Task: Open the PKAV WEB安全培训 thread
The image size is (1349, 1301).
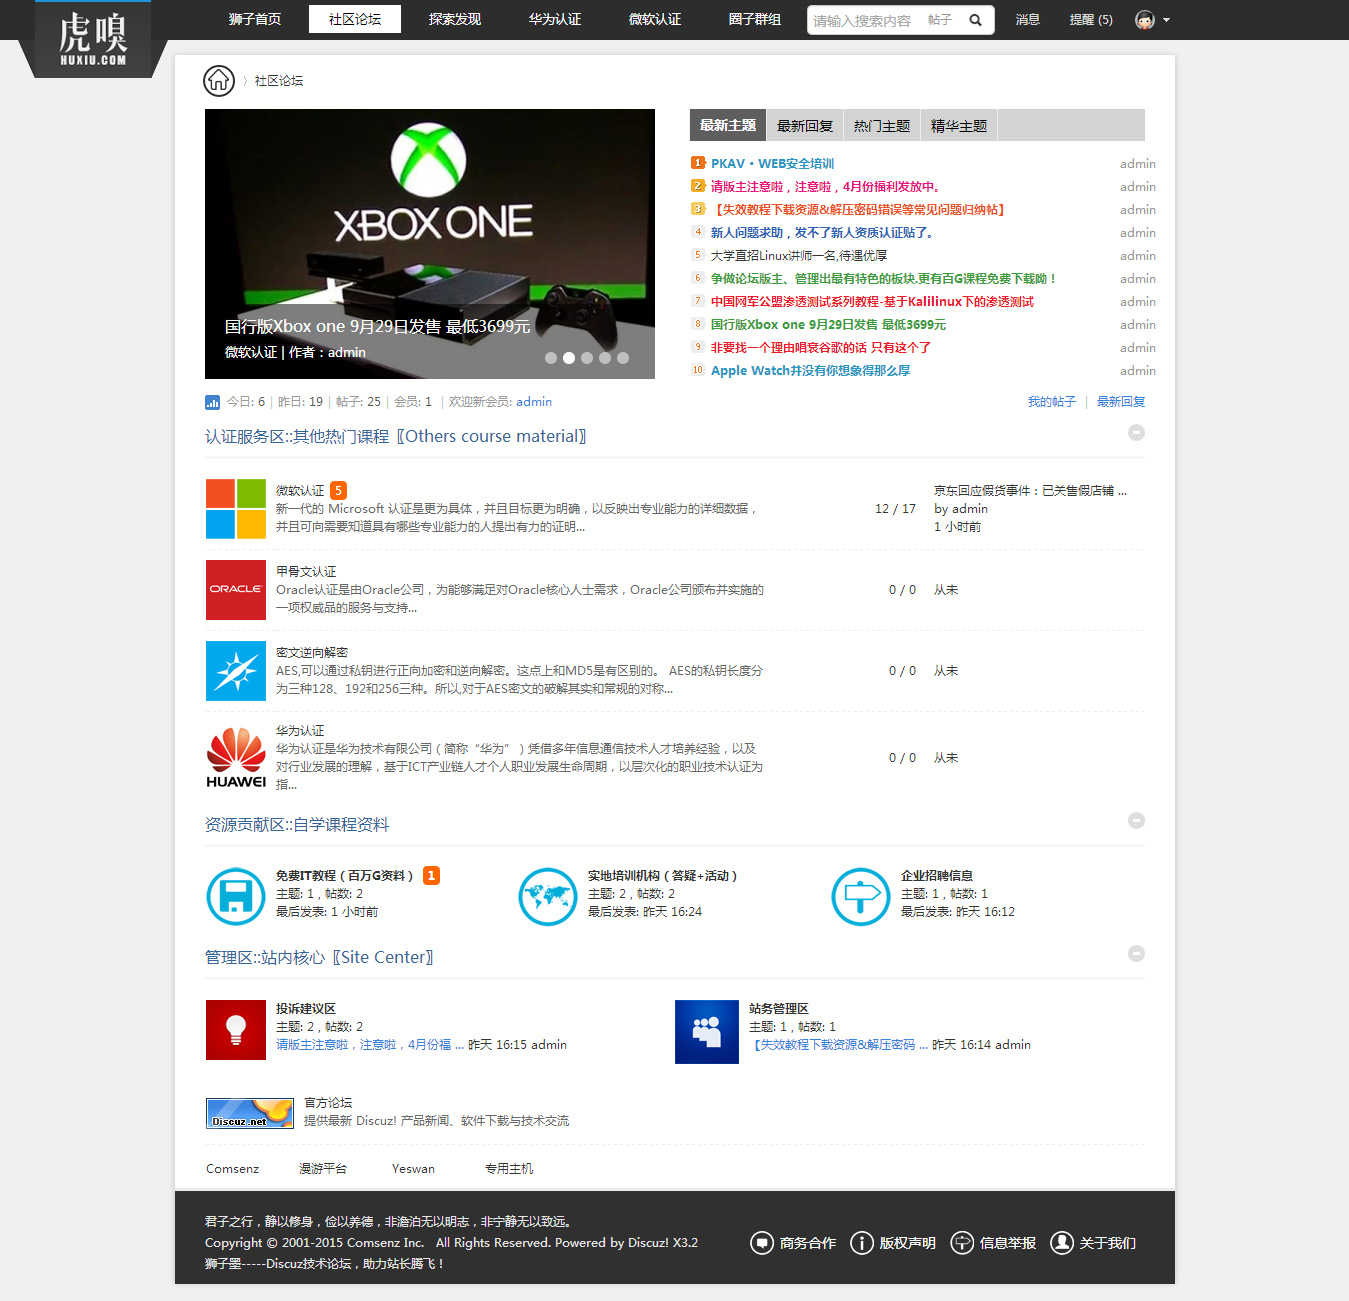Action: click(x=772, y=164)
